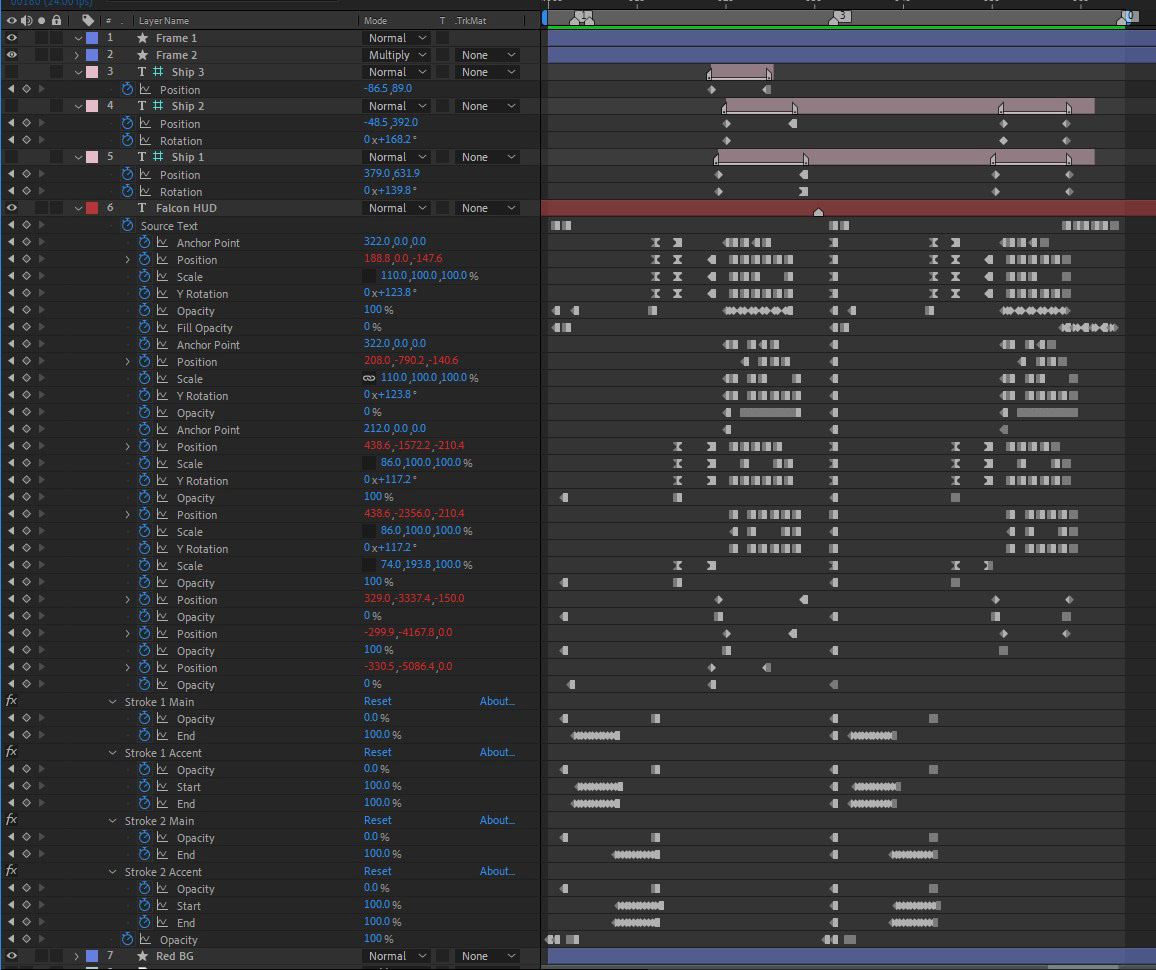This screenshot has height=970, width=1156.
Task: Click the Mode column header
Action: 375,21
